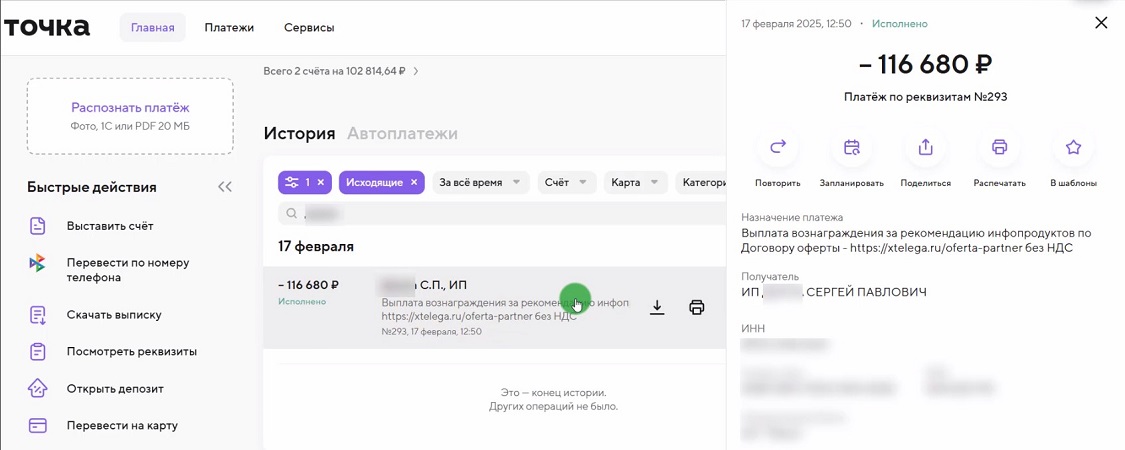Click Платёж по реквизитам №293 heading

tap(925, 97)
